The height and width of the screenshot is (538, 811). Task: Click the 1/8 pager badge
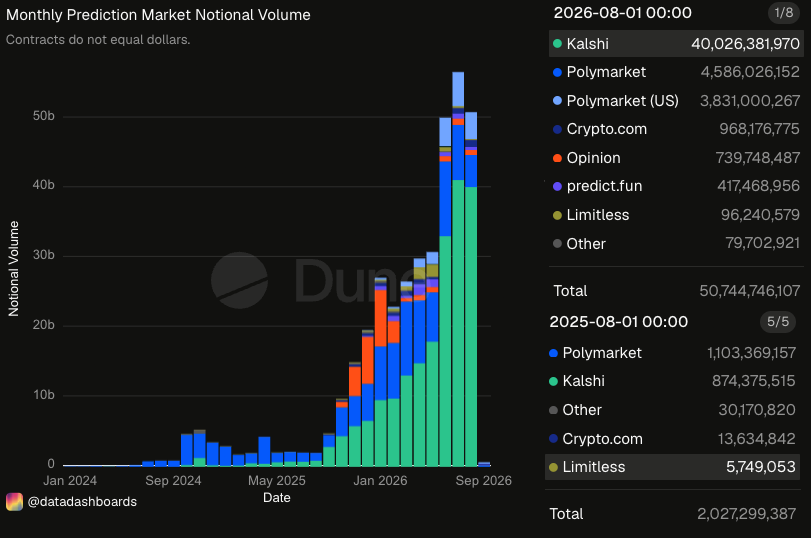tap(784, 12)
